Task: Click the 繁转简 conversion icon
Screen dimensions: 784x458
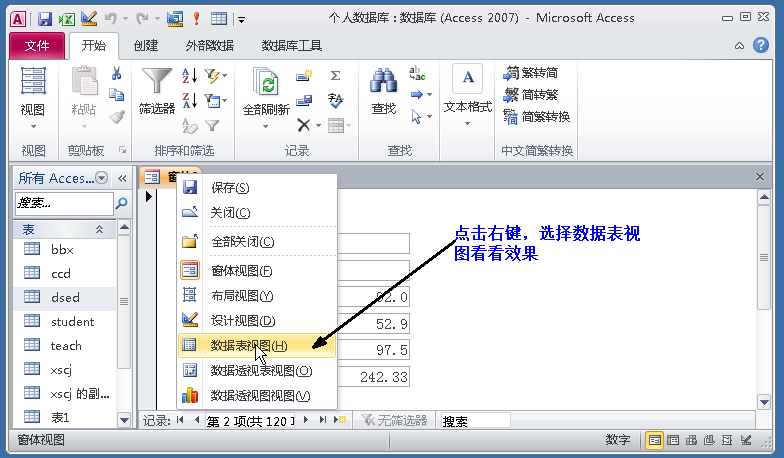Action: pos(531,73)
